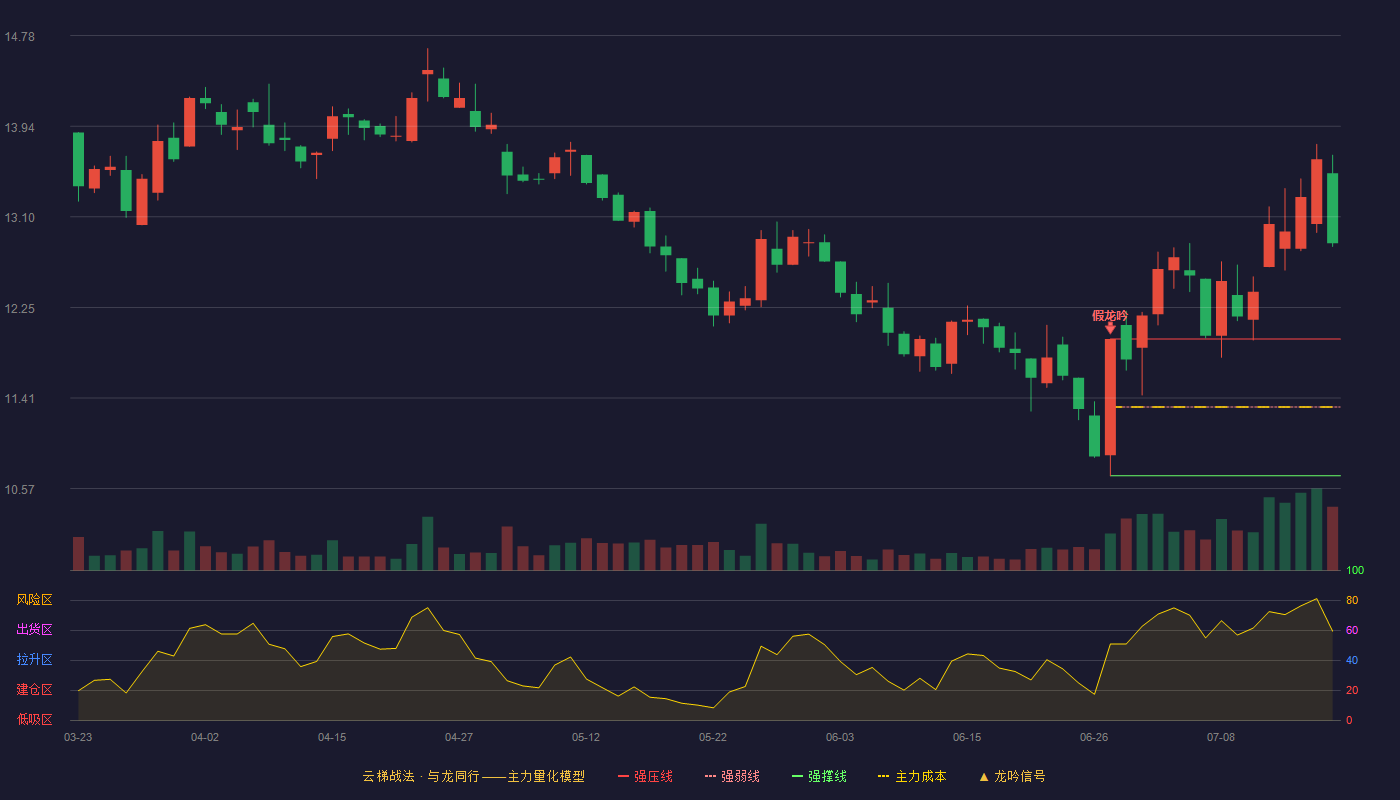Click the orange 80 indicator axis value
This screenshot has height=800, width=1400.
(x=1352, y=600)
